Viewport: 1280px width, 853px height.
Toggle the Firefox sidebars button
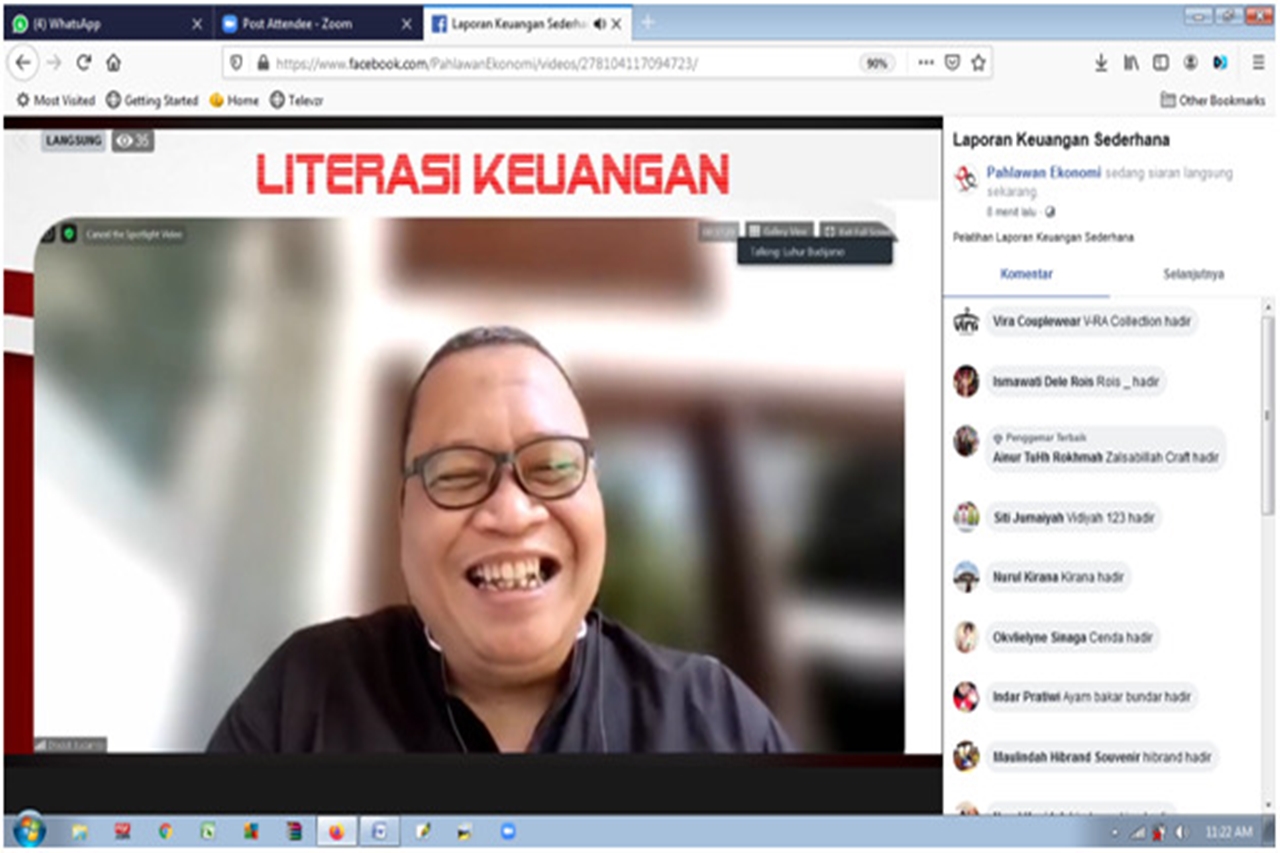coord(1160,62)
